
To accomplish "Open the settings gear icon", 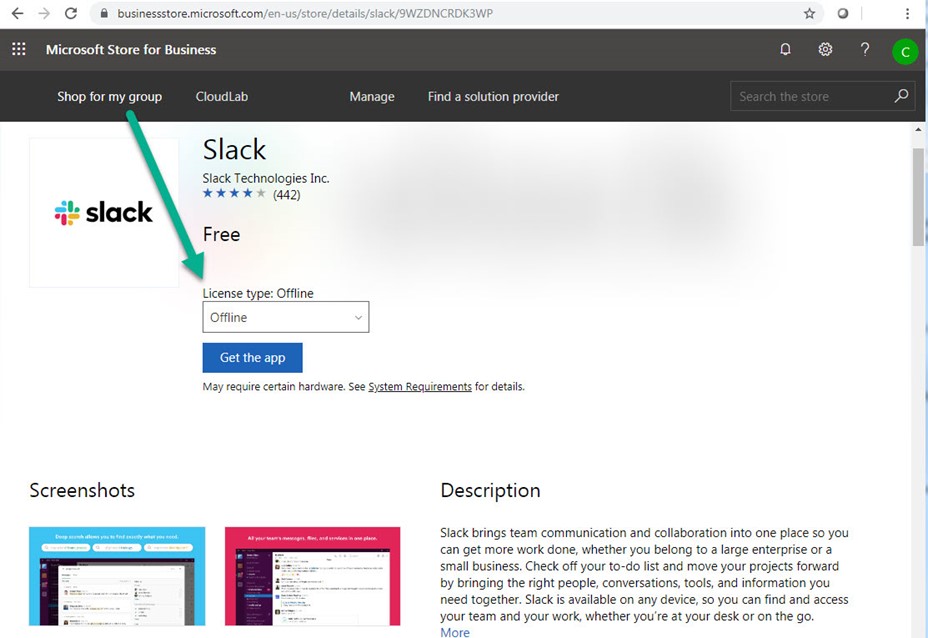I will (825, 50).
